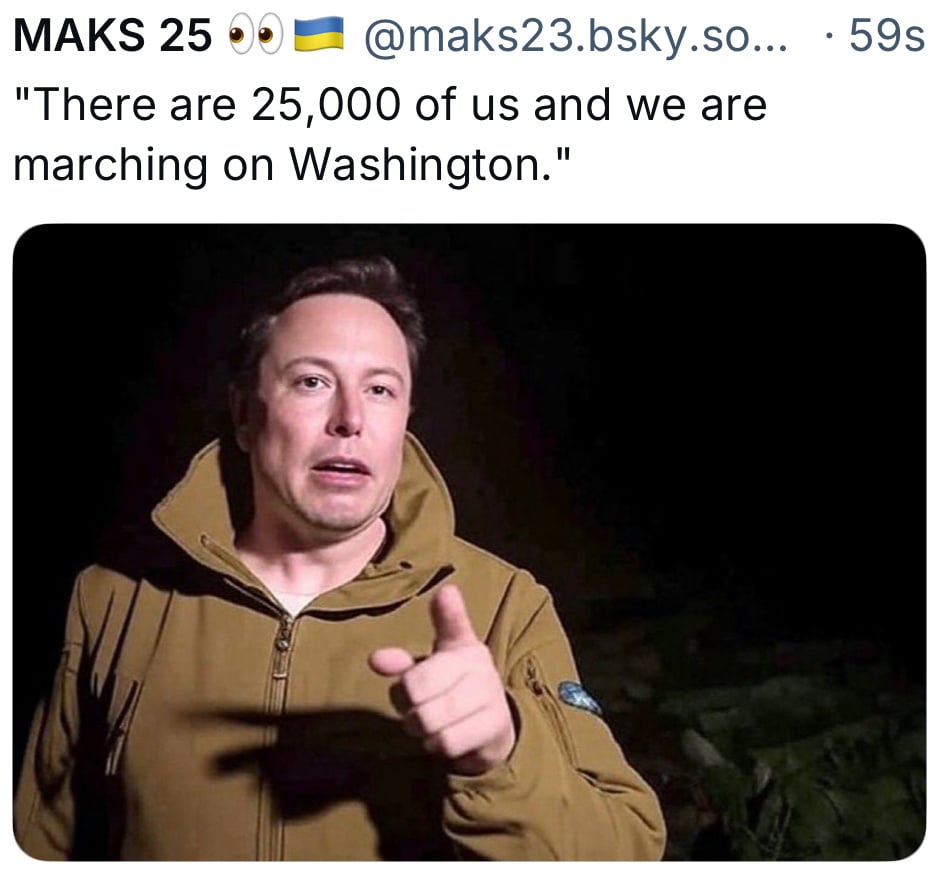The height and width of the screenshot is (877, 942).
Task: Click the eyes emoji beside MAKS 25
Action: tap(255, 35)
